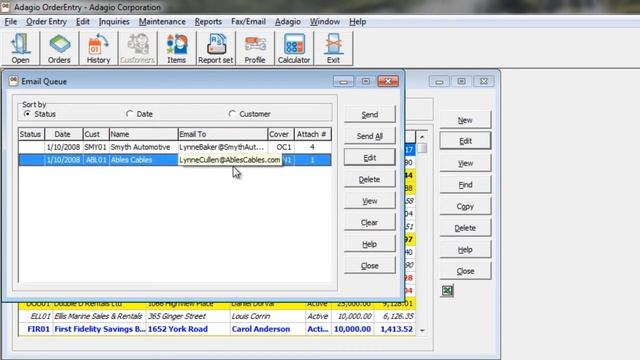Image resolution: width=640 pixels, height=360 pixels.
Task: Open the Reports menu
Action: click(208, 22)
